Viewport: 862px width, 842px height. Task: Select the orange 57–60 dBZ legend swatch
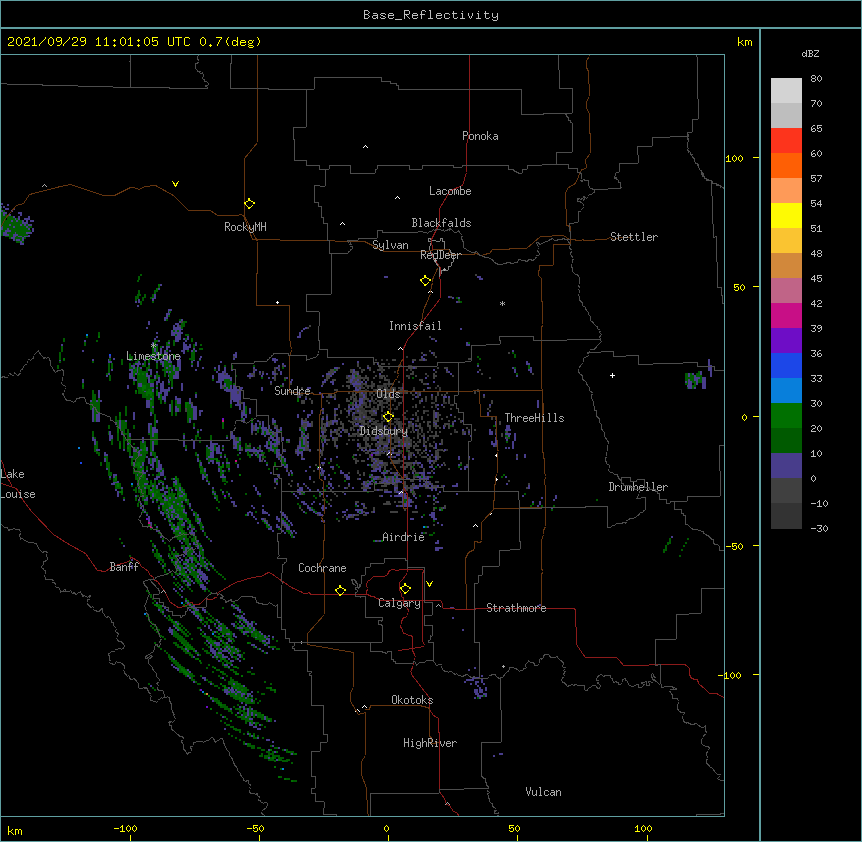(786, 165)
